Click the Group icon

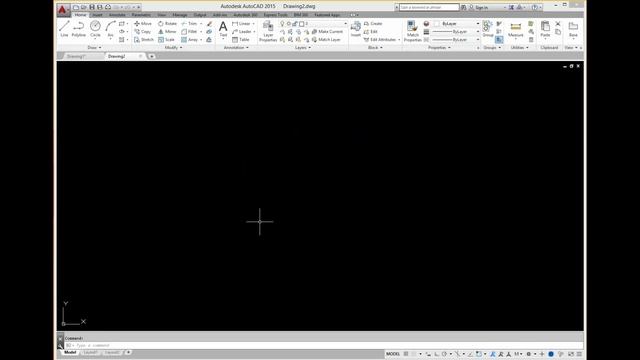[488, 29]
